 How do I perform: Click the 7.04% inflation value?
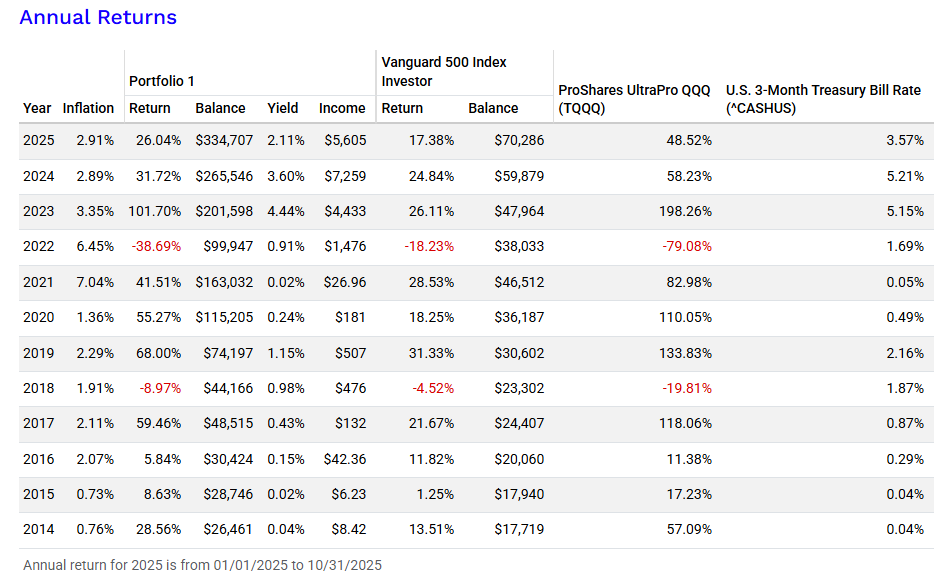[95, 282]
